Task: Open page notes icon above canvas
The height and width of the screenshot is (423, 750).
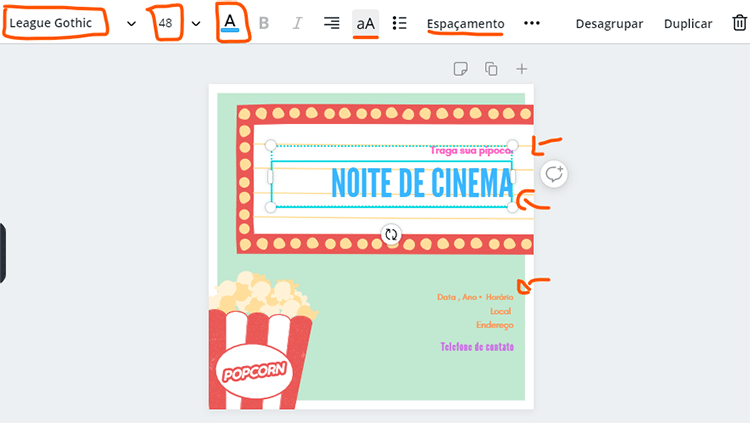Action: tap(460, 69)
